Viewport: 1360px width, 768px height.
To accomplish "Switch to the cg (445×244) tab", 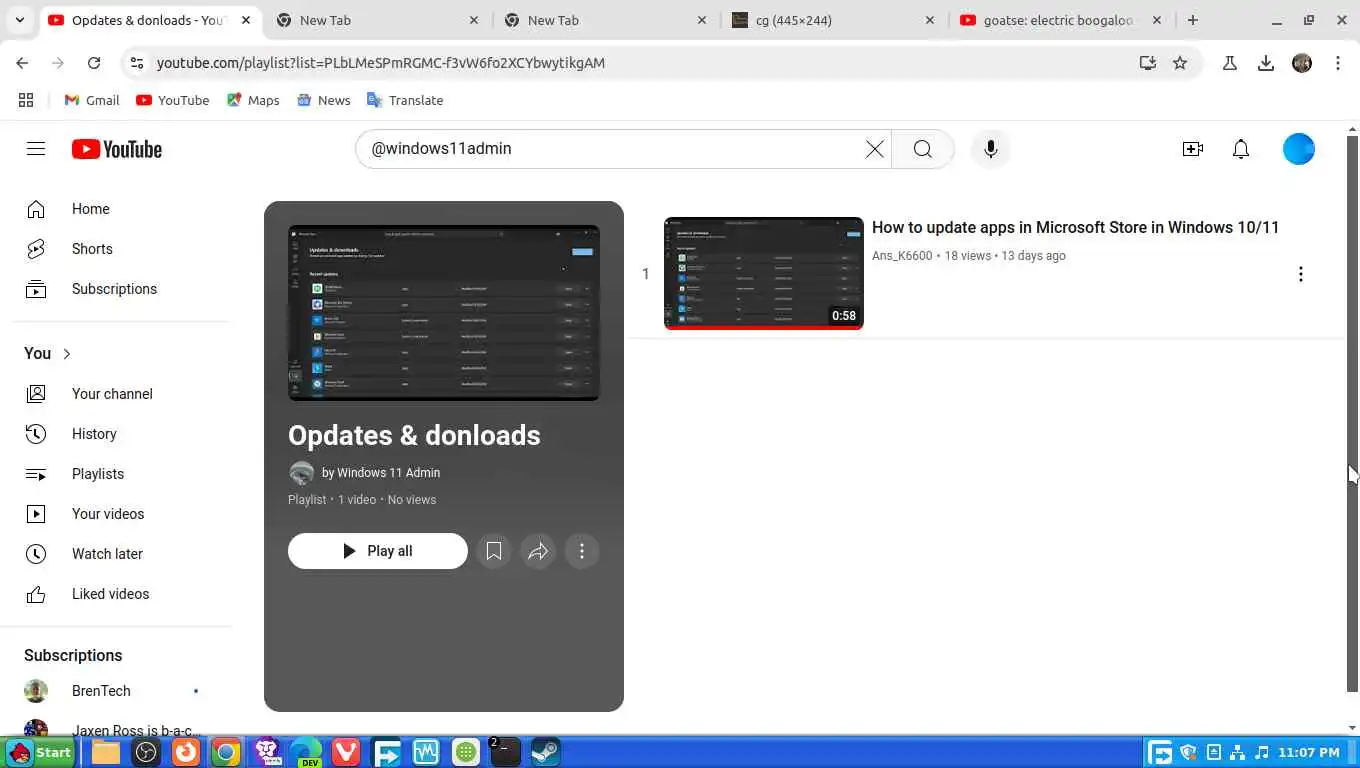I will point(832,20).
